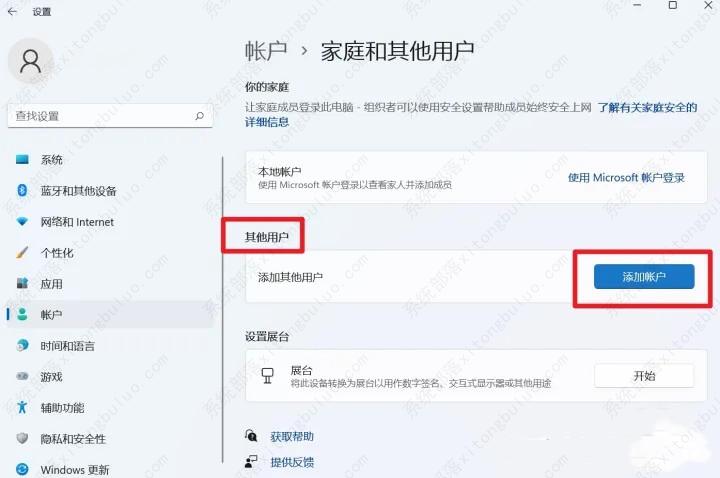Click the 本地帐户 text
The image size is (720, 478).
[x=280, y=172]
